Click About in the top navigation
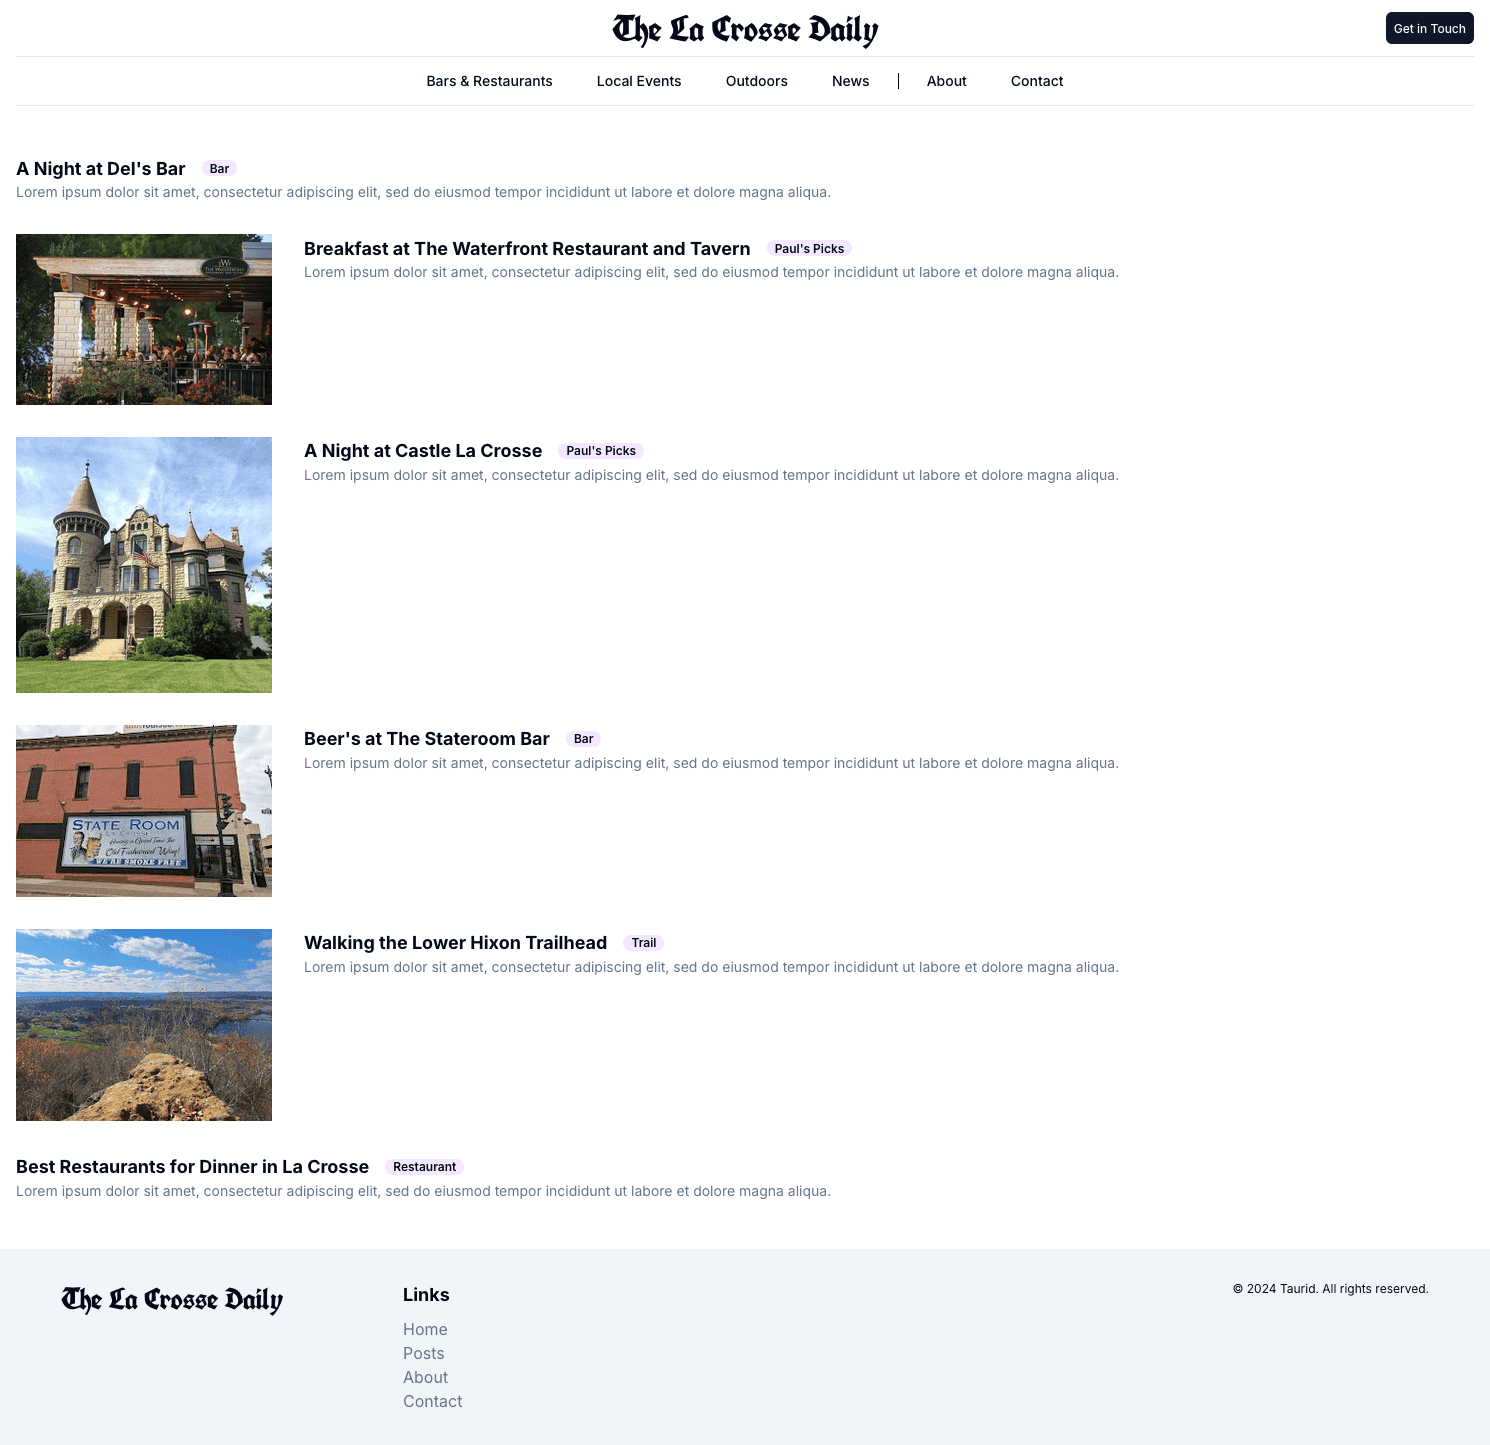 click(946, 81)
